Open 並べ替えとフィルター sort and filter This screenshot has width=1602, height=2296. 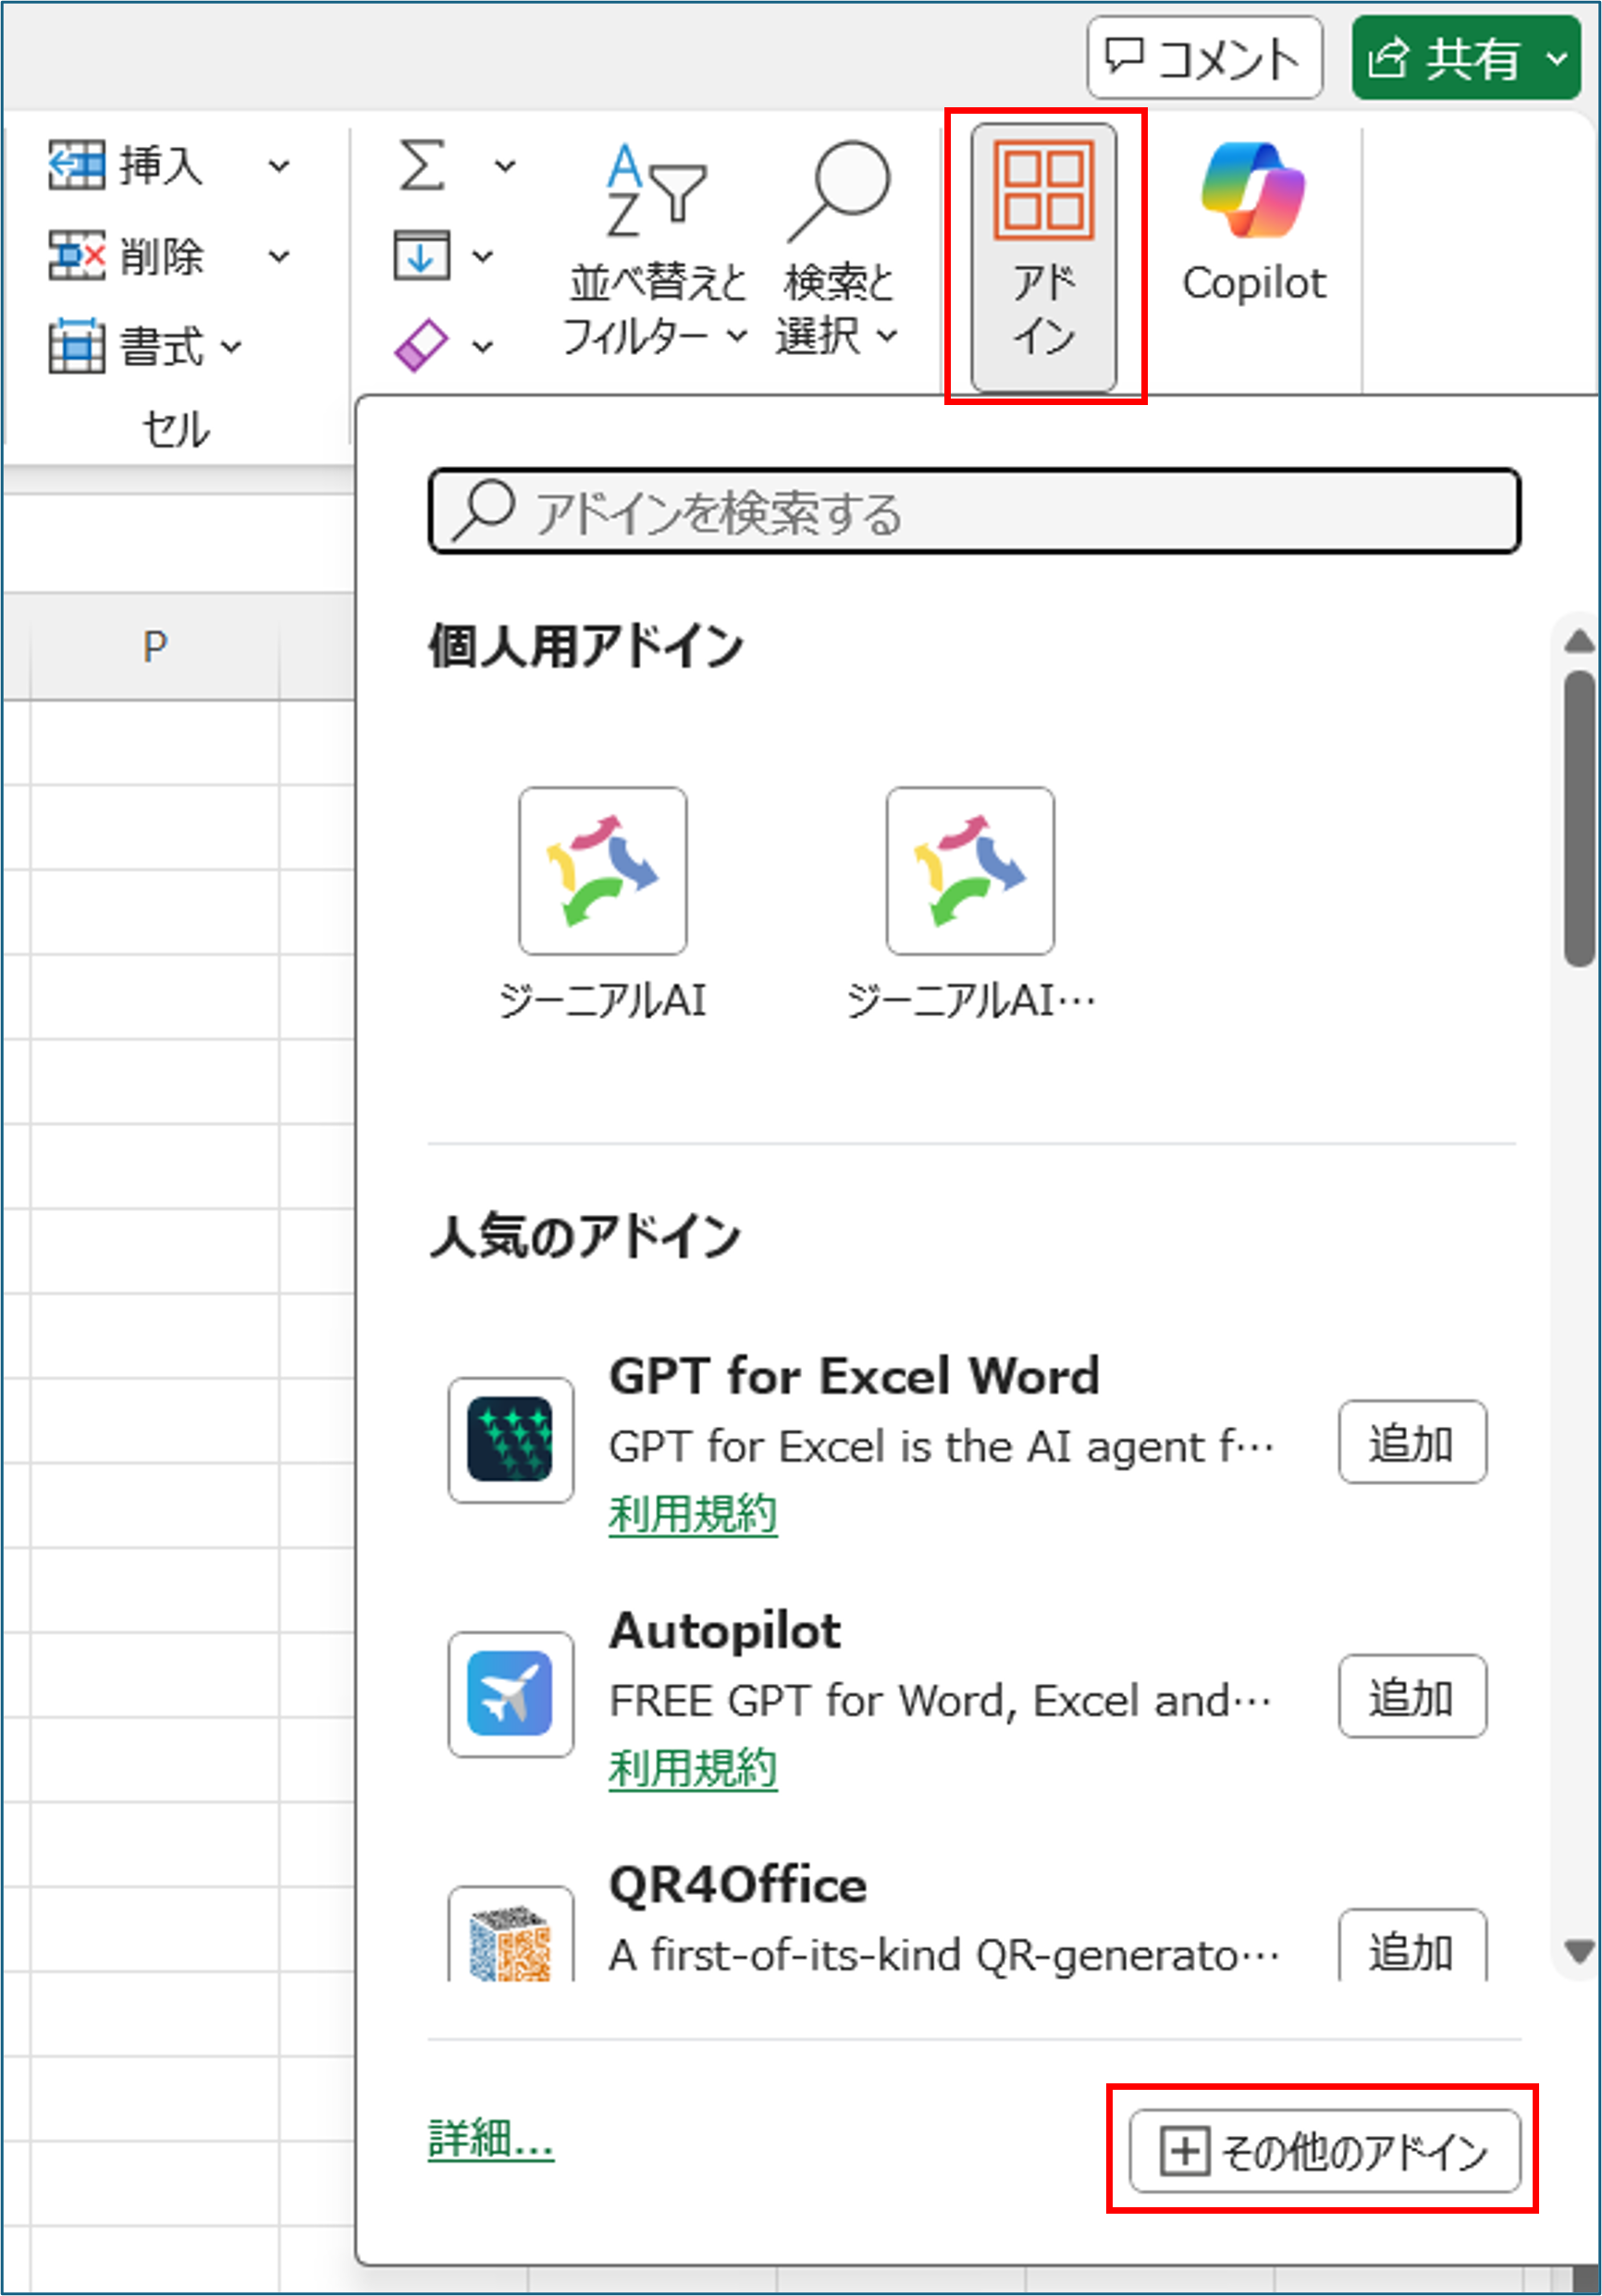pos(655,250)
